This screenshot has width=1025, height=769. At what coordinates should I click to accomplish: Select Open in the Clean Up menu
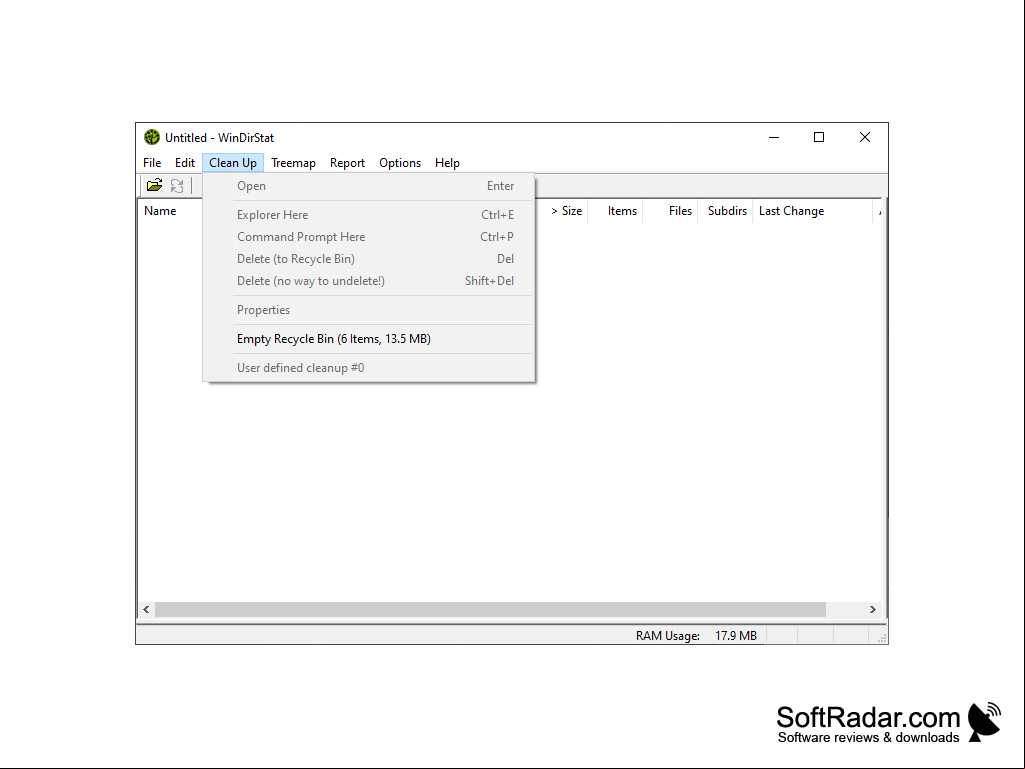pyautogui.click(x=369, y=186)
